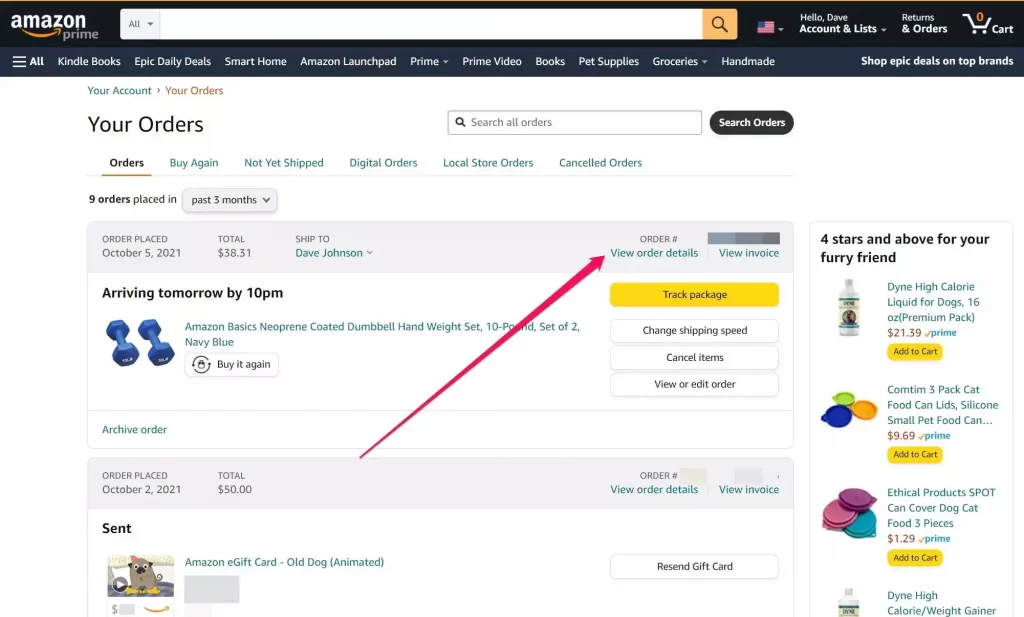Screen dimensions: 1024x617
Task: Add Ethical Products SPOT can cover to cart
Action: coord(915,558)
